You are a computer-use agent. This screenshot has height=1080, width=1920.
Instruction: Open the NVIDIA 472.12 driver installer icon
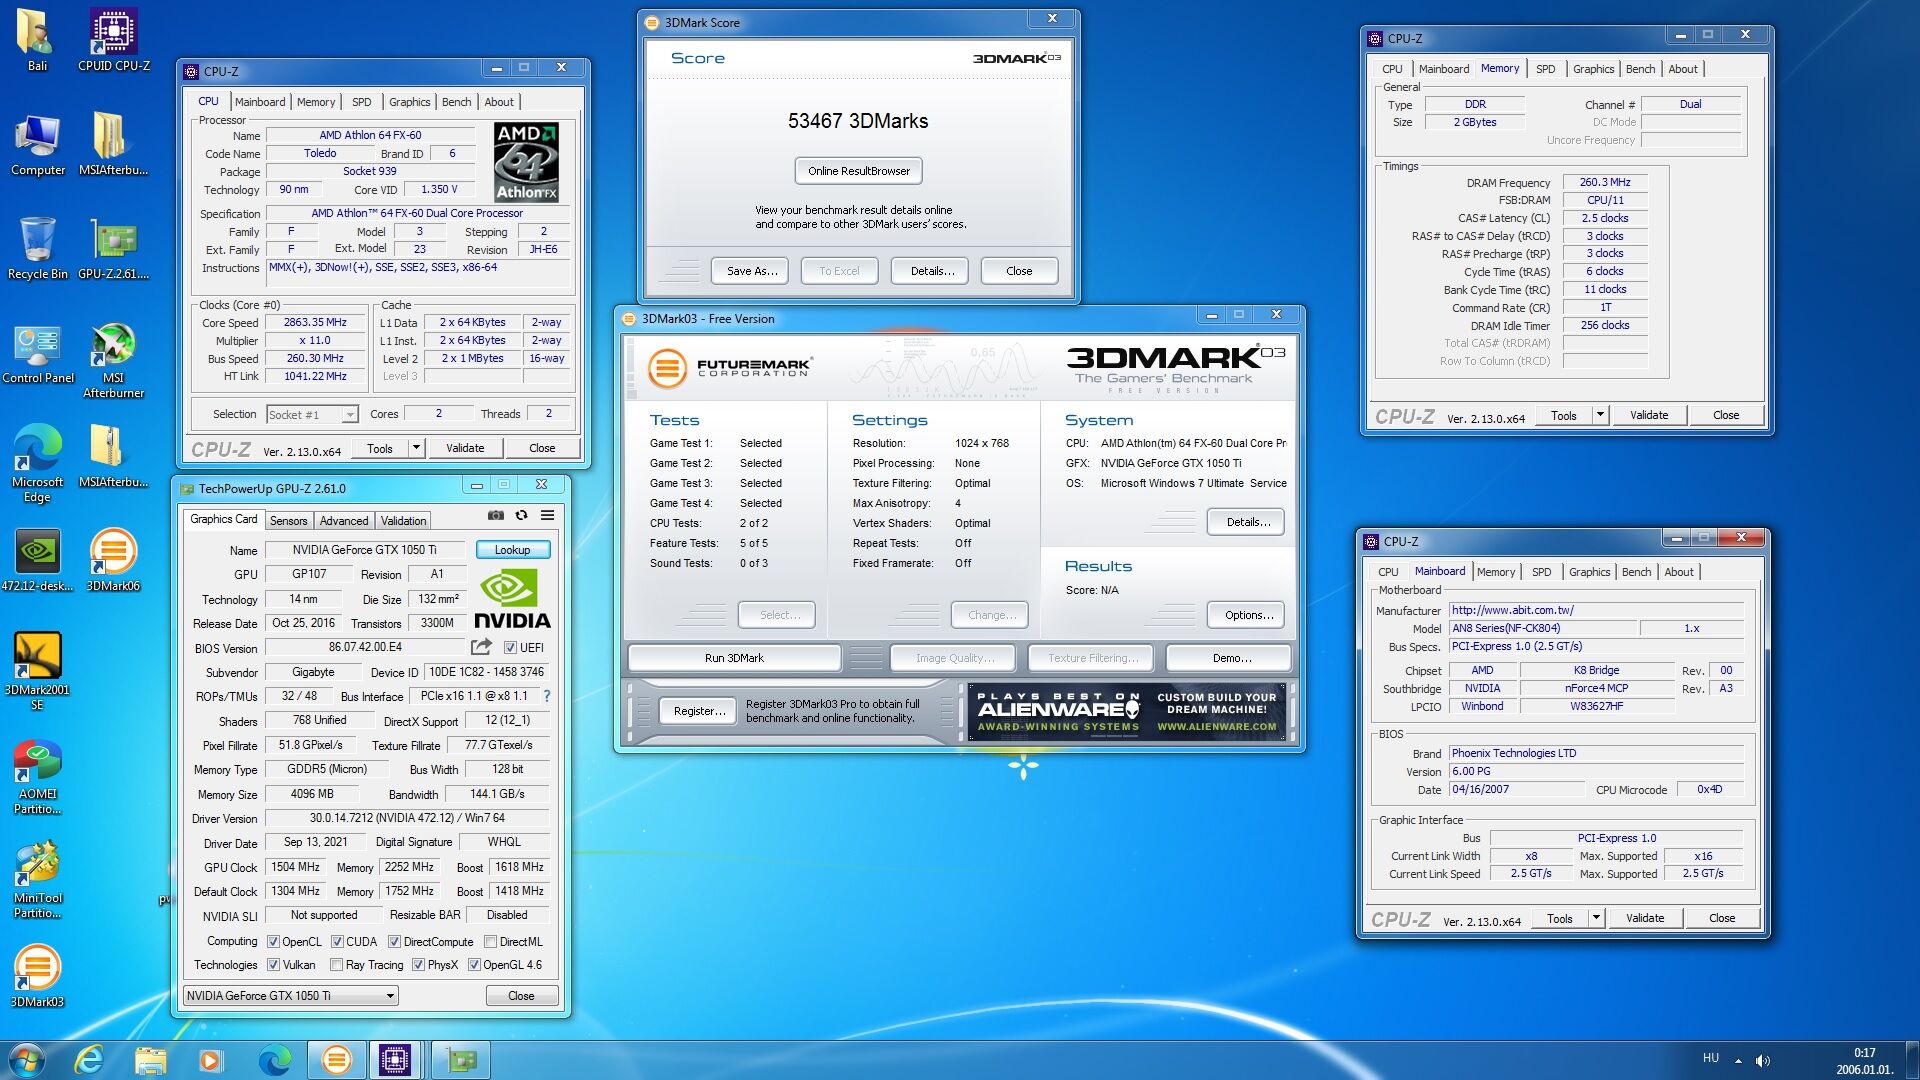click(37, 561)
